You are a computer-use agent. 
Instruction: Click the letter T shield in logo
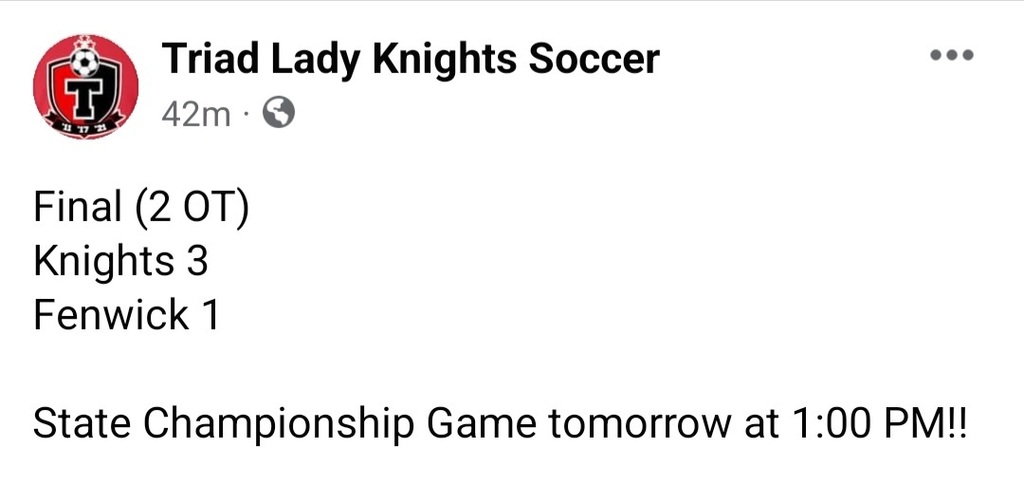pyautogui.click(x=85, y=99)
